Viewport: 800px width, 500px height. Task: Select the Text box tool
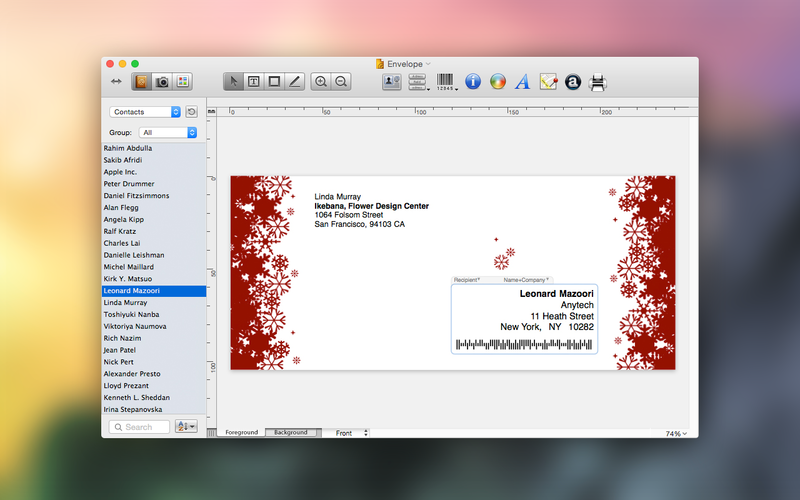click(x=254, y=82)
